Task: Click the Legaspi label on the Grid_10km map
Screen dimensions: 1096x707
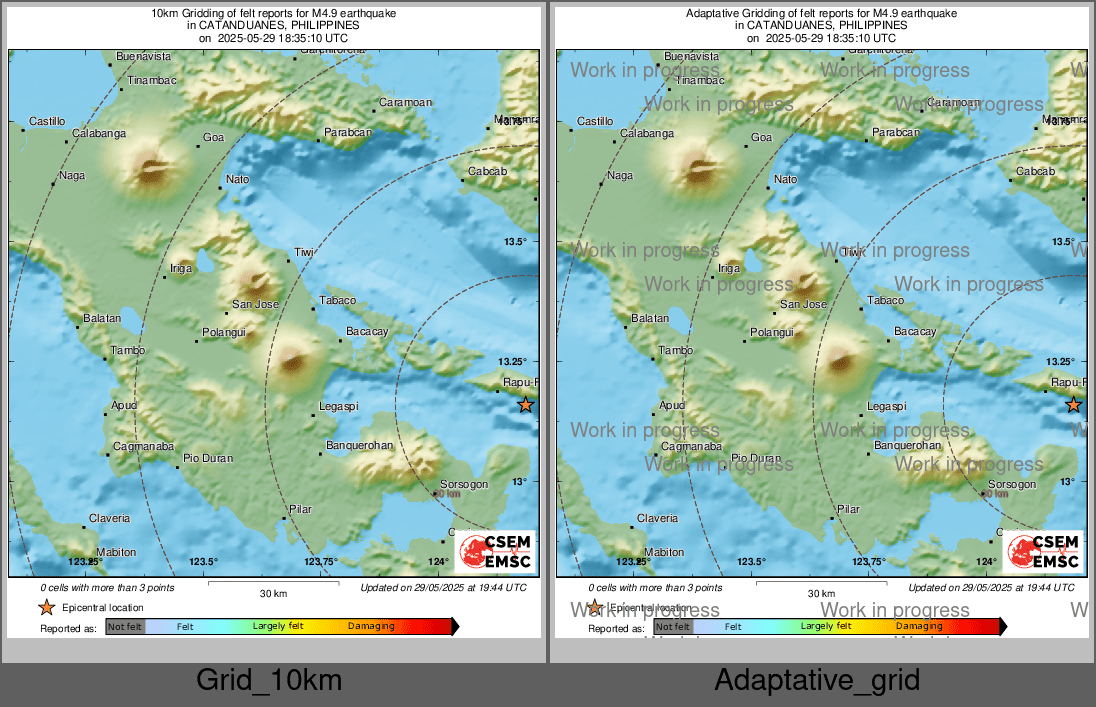Action: coord(338,406)
